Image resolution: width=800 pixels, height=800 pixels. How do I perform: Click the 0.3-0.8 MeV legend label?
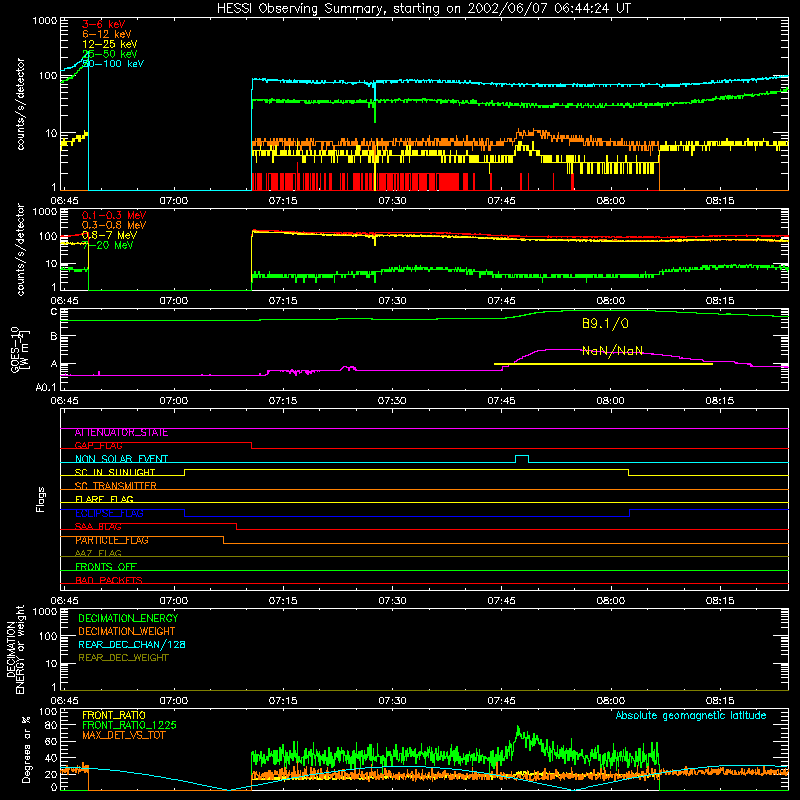coord(114,225)
